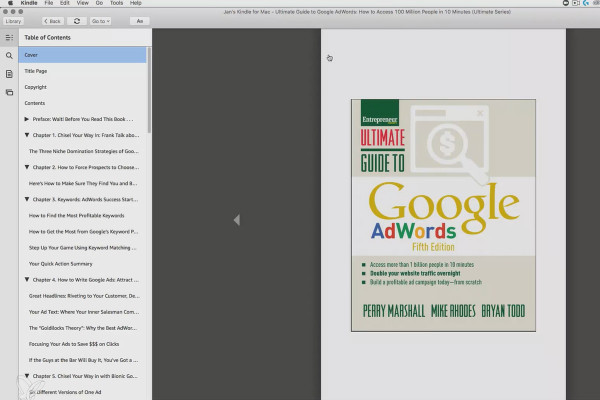Open Preface: Wait! Before You Read This Book

point(83,119)
